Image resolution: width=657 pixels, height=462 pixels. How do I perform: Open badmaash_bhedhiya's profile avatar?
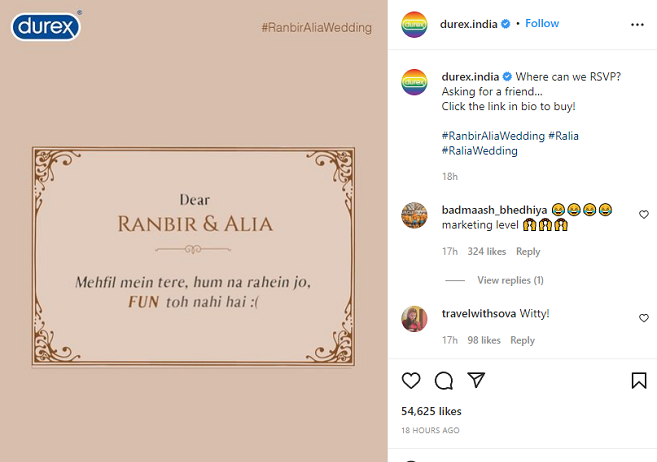(414, 215)
